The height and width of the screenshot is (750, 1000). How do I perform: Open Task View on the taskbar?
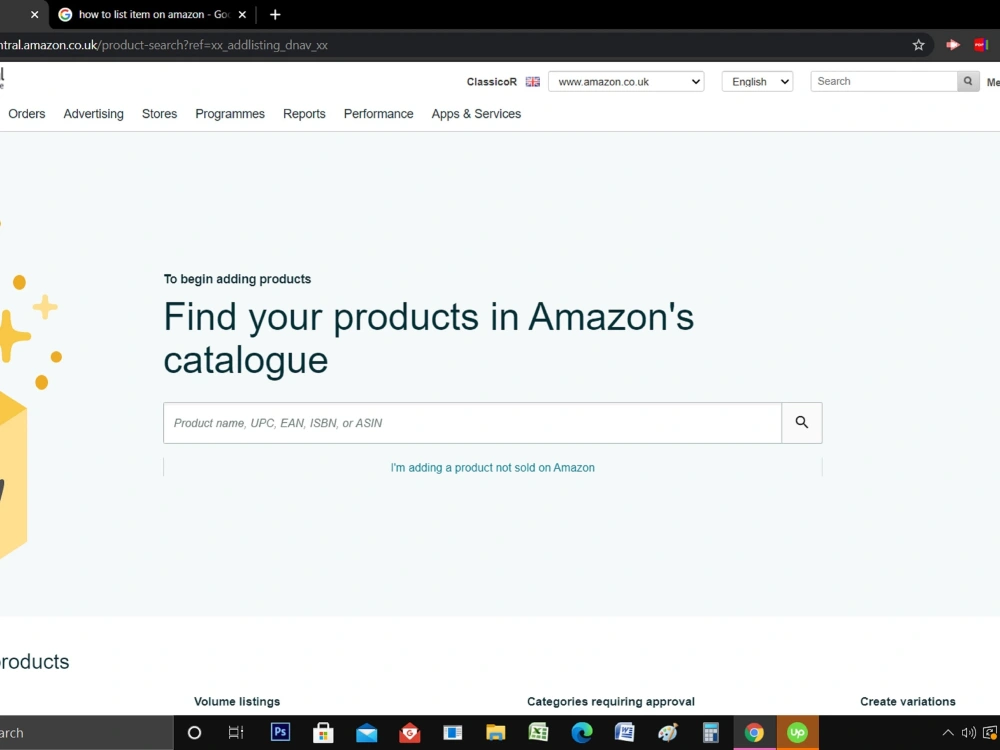236,733
